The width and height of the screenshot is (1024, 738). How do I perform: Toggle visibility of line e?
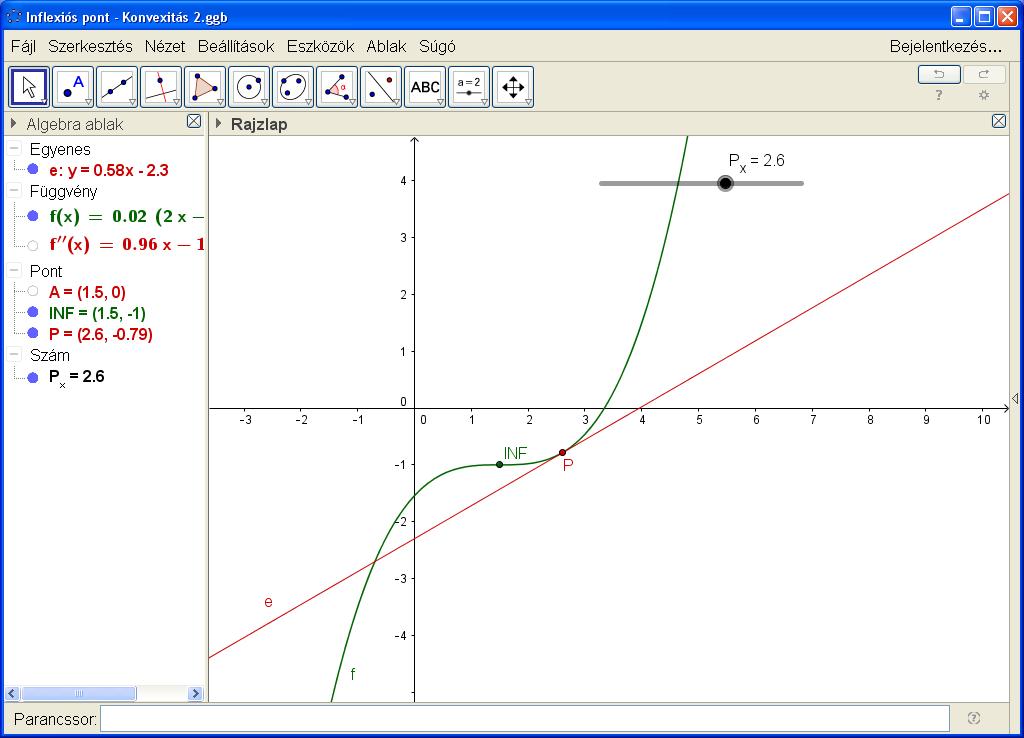click(33, 169)
